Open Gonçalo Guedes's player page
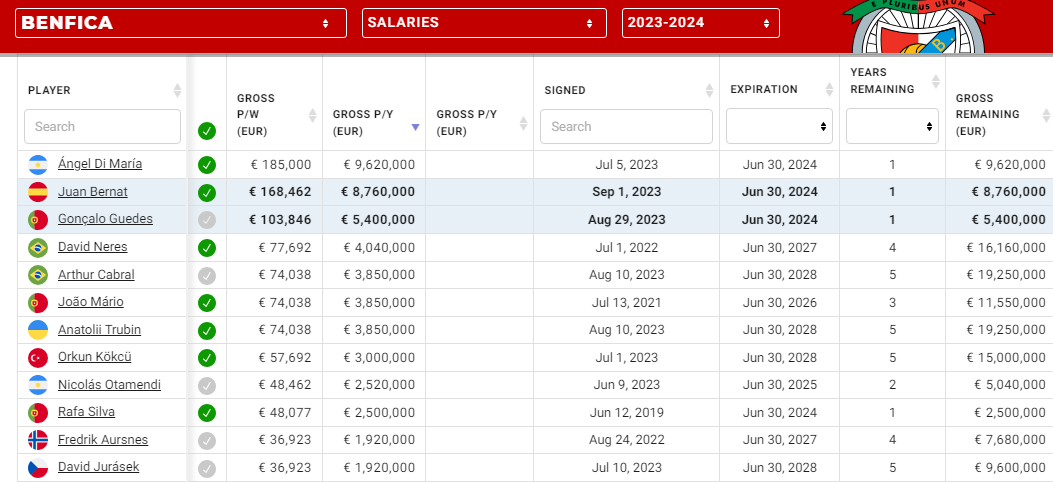Screen dimensions: 1053x482 [x=105, y=219]
